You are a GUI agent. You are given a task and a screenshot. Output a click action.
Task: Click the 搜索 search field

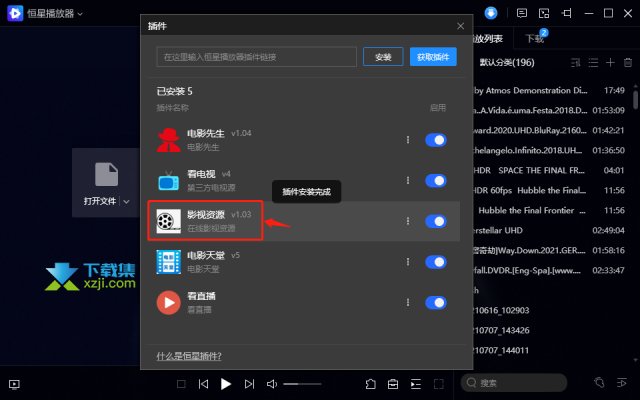pyautogui.click(x=514, y=383)
